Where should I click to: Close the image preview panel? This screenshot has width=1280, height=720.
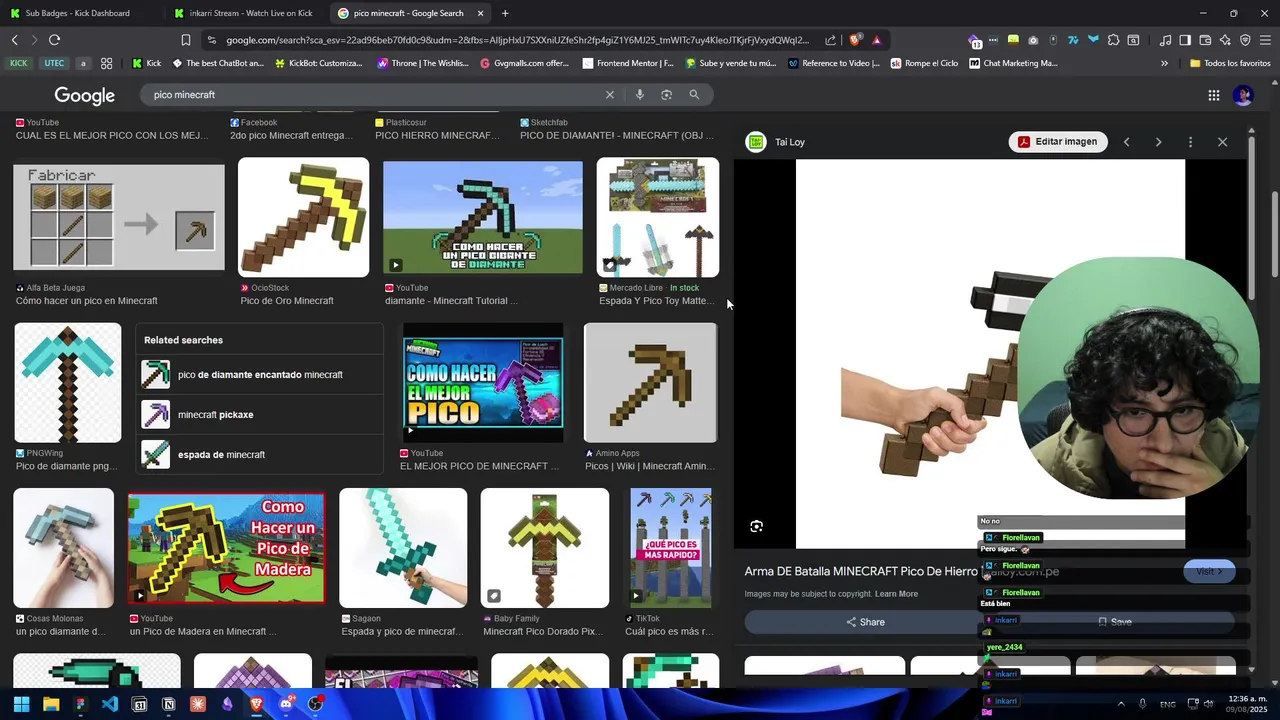1222,142
